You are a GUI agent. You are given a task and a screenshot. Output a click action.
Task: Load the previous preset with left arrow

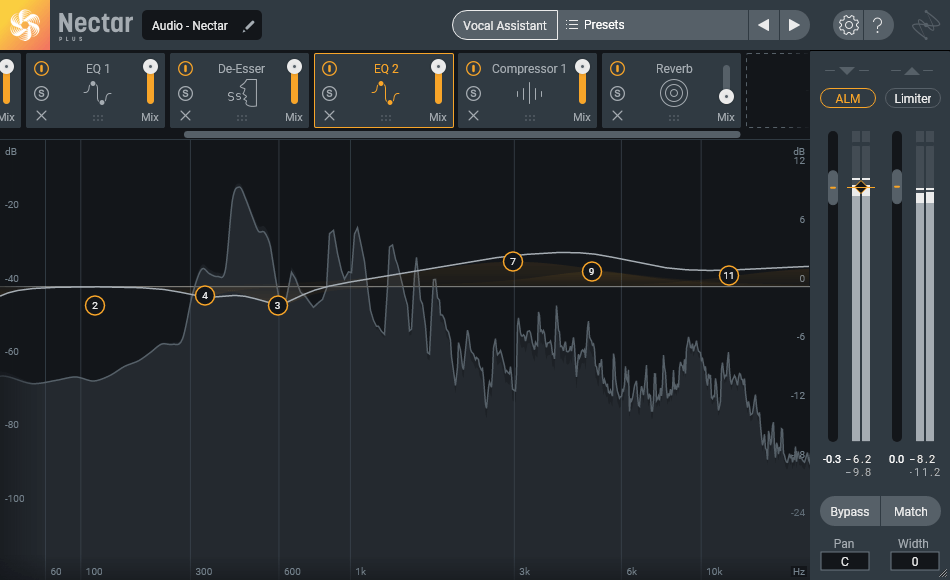click(763, 25)
